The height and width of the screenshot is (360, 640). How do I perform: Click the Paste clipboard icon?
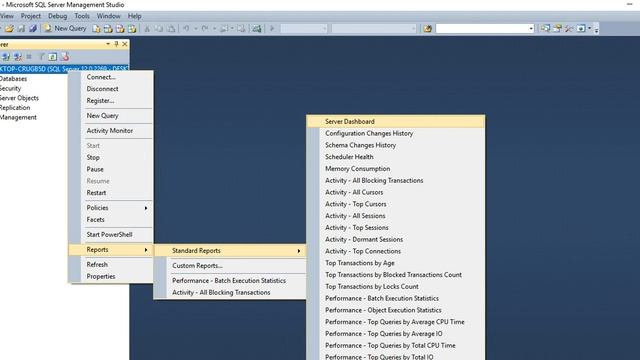171,29
